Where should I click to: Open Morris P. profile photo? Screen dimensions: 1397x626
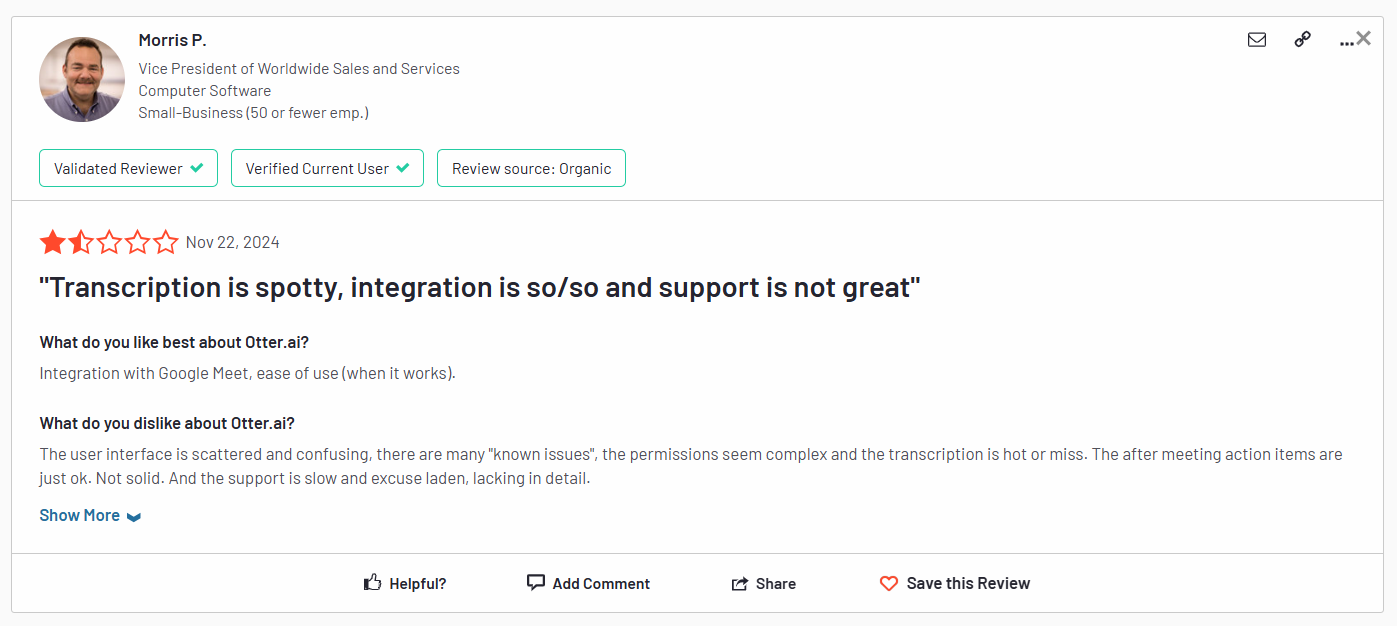tap(82, 80)
